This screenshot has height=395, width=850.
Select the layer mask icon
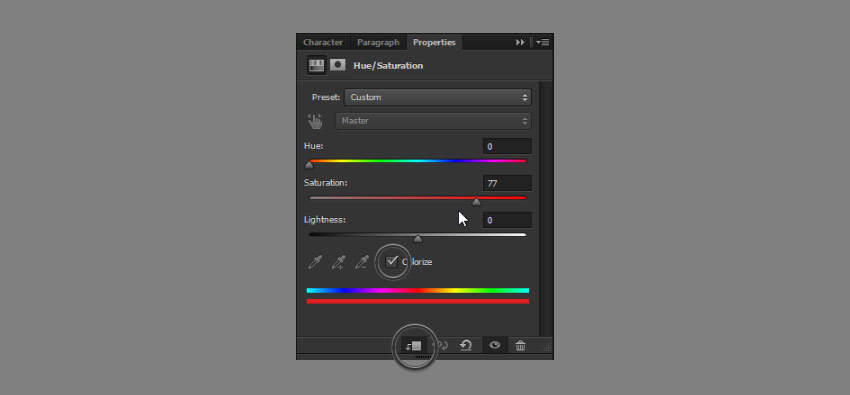pyautogui.click(x=338, y=65)
